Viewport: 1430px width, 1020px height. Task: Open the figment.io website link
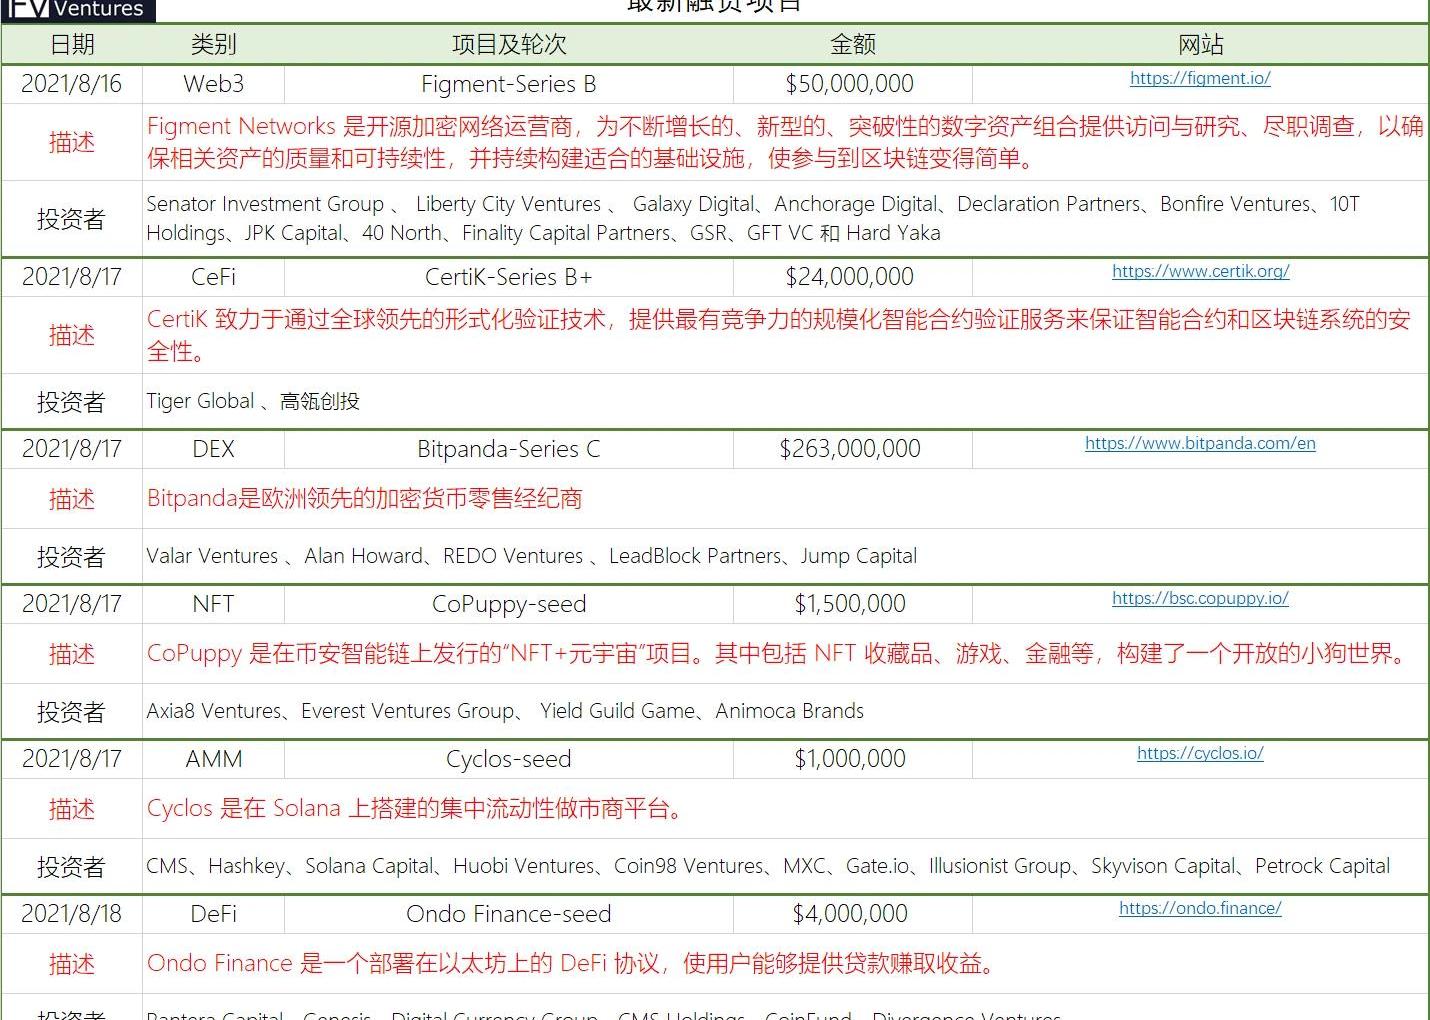tap(1200, 78)
